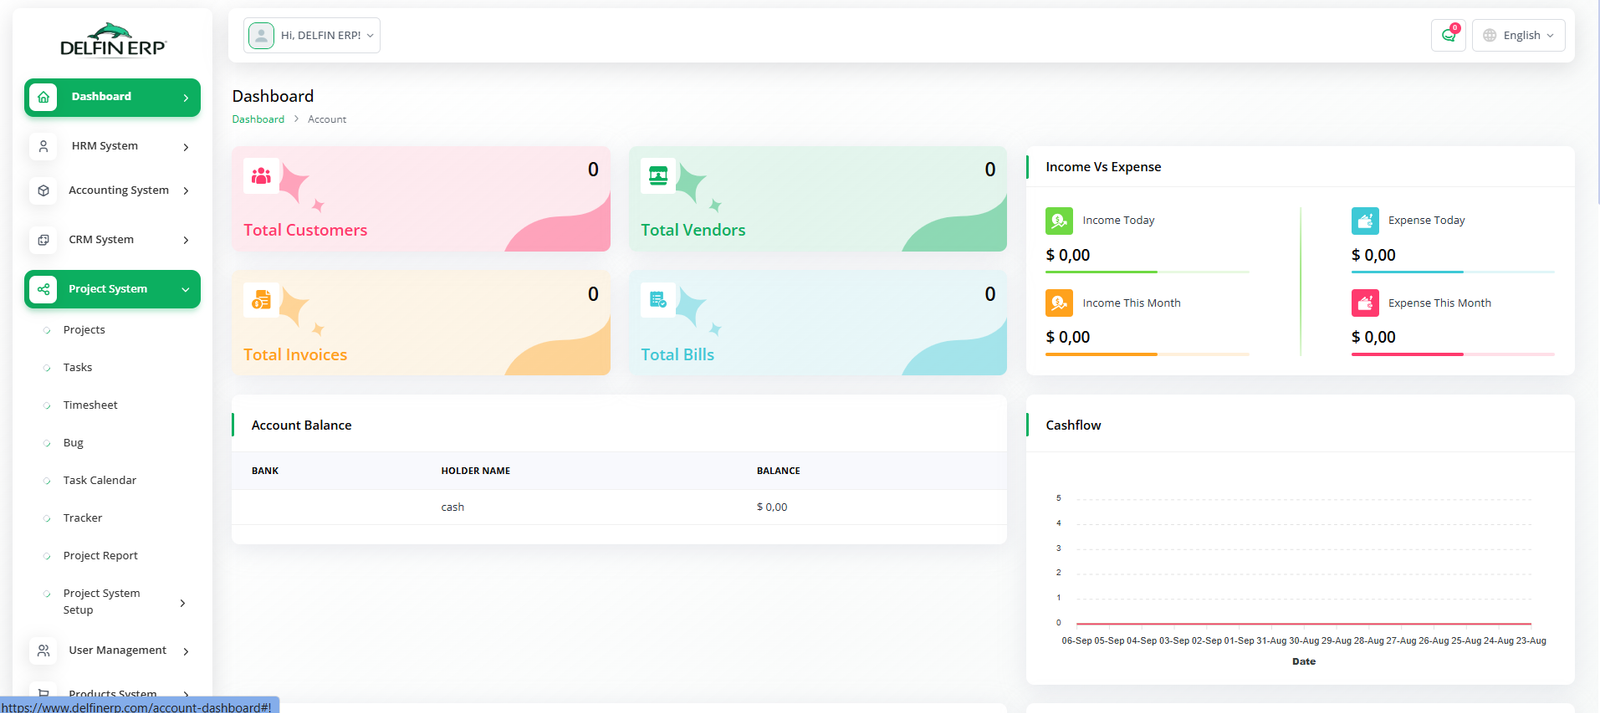Click the DELFIN ERP logo

point(112,41)
